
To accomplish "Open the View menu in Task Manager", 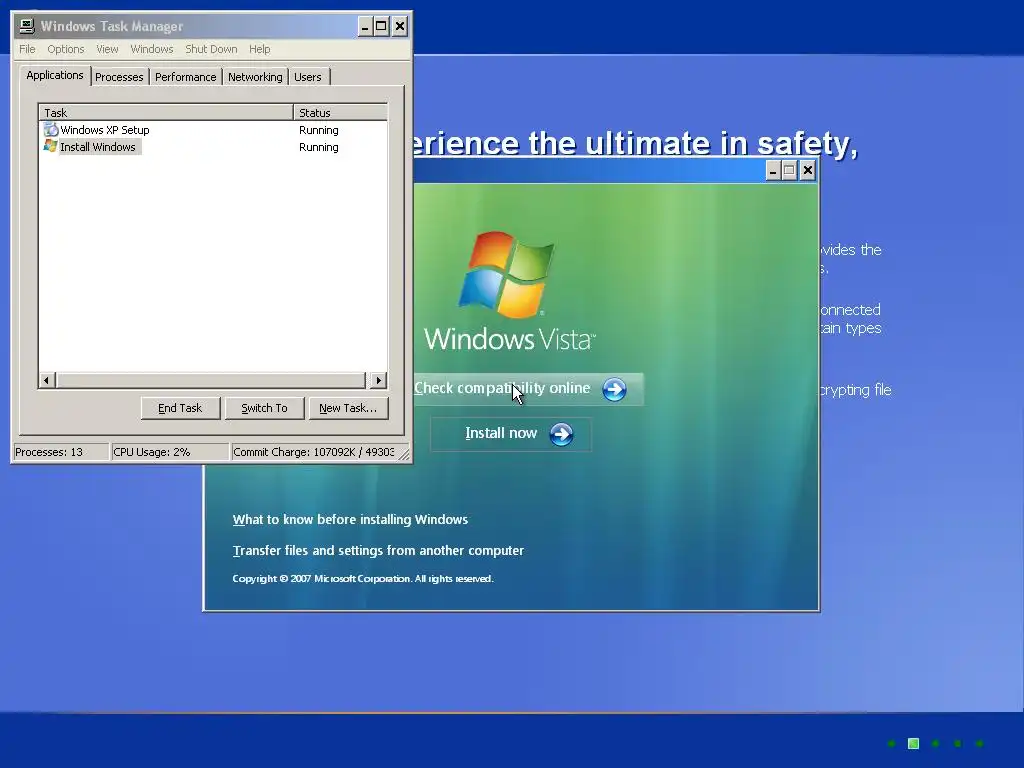I will click(107, 49).
